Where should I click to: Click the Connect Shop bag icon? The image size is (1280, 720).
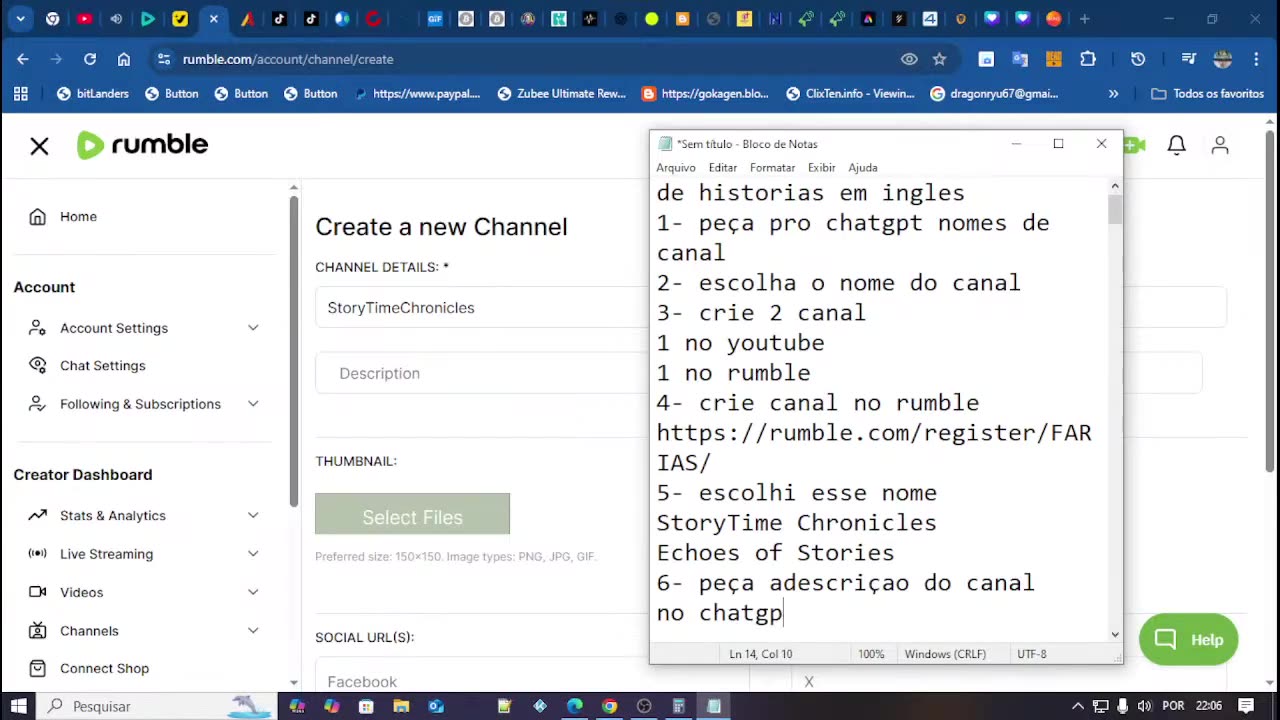pyautogui.click(x=37, y=669)
